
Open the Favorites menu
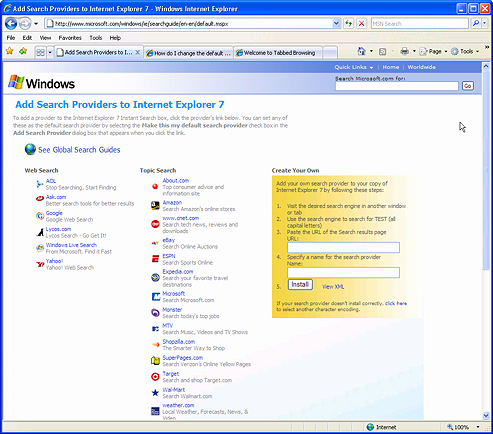click(x=70, y=38)
